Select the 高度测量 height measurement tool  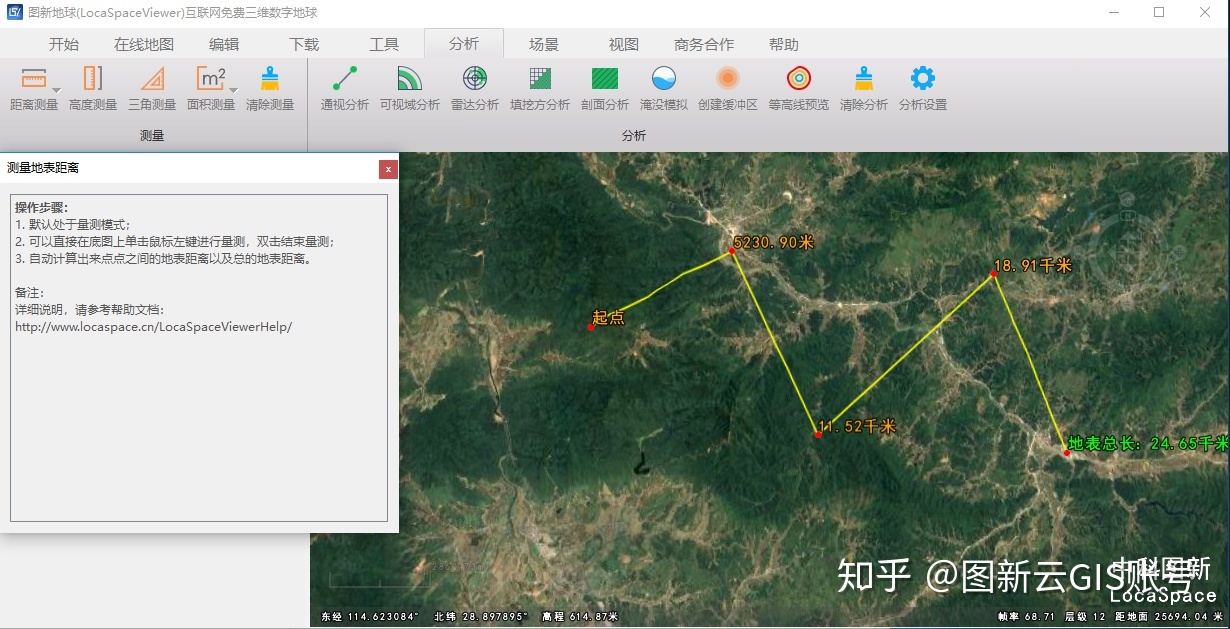tap(93, 88)
